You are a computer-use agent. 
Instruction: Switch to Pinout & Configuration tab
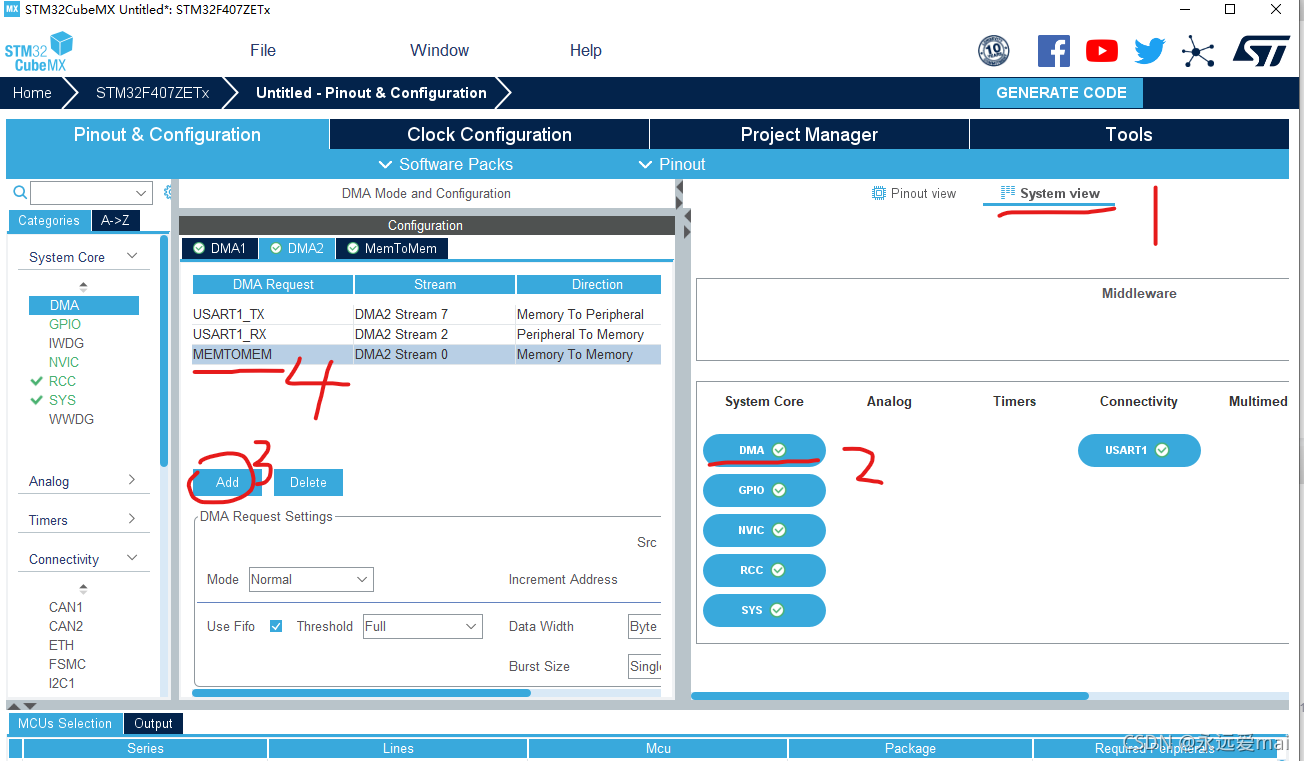167,135
